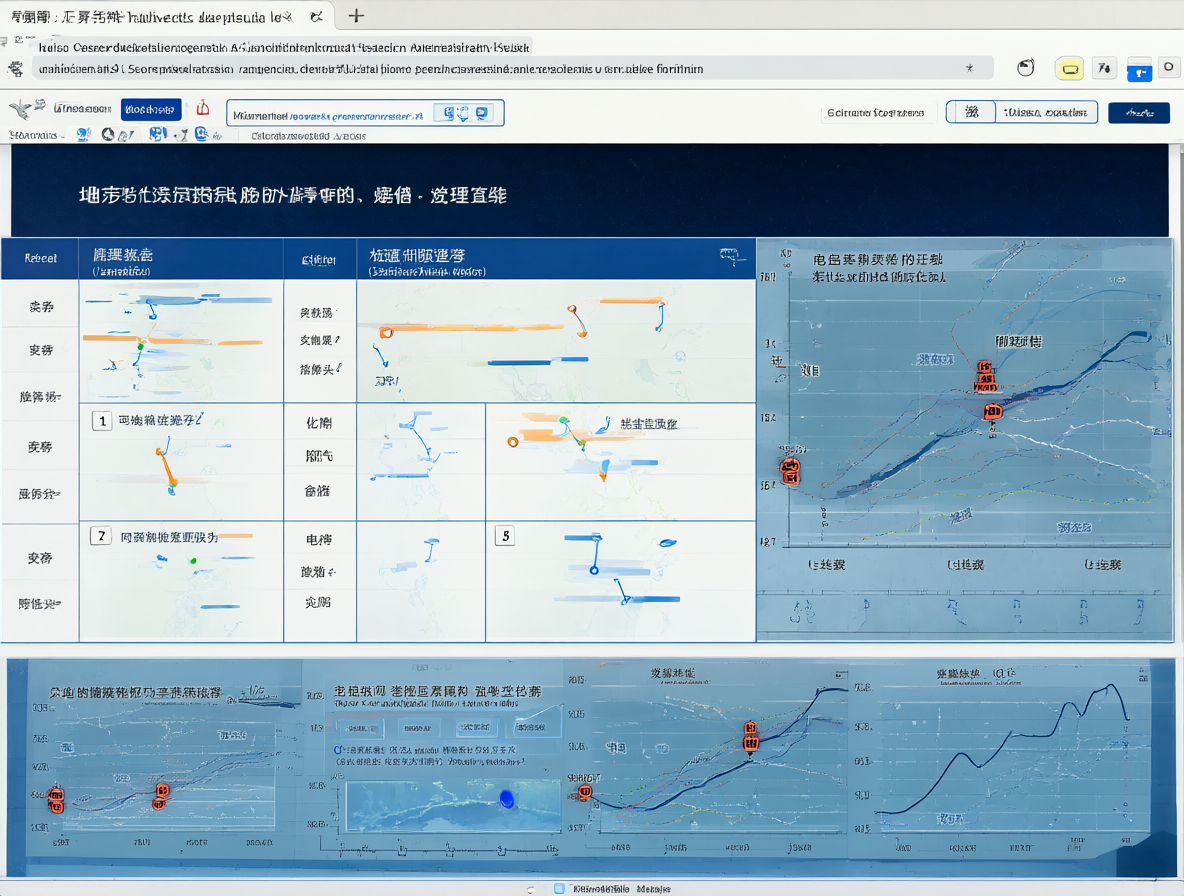
Task: Select the text segment of the outlined segmented control
Action: point(1046,112)
